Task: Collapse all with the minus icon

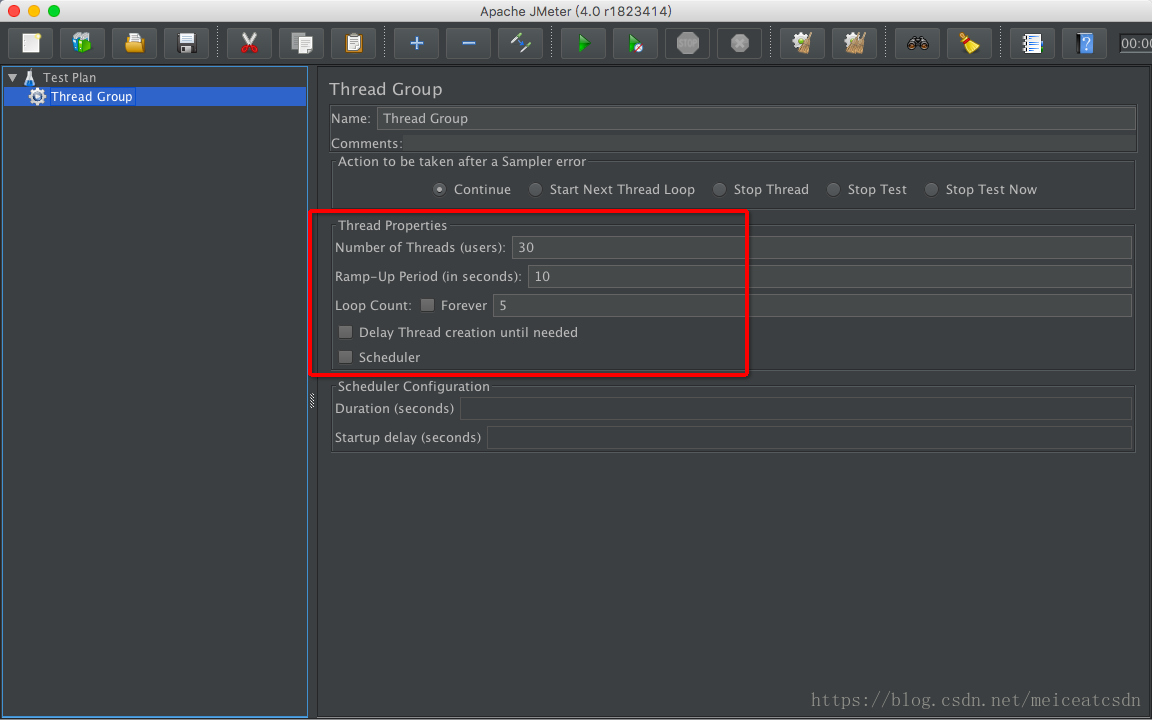Action: click(469, 43)
